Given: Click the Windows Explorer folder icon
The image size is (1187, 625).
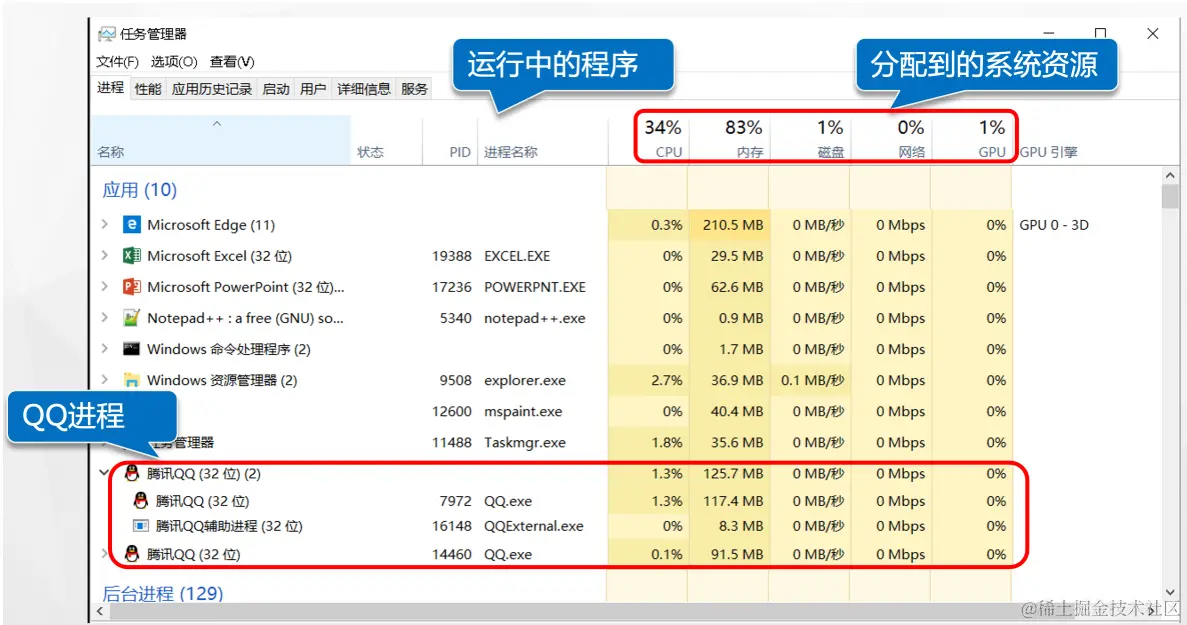Looking at the screenshot, I should tap(132, 380).
